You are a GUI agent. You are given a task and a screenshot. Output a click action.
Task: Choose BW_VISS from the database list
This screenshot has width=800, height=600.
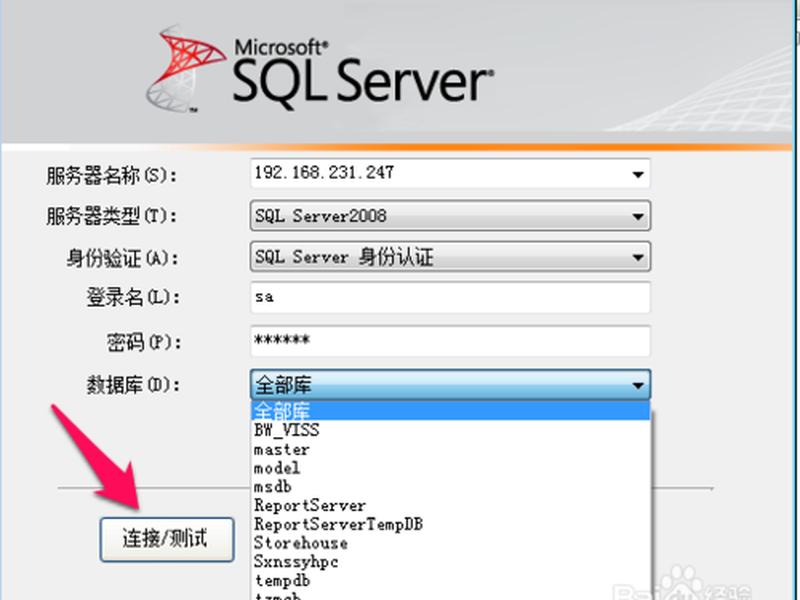coord(451,430)
